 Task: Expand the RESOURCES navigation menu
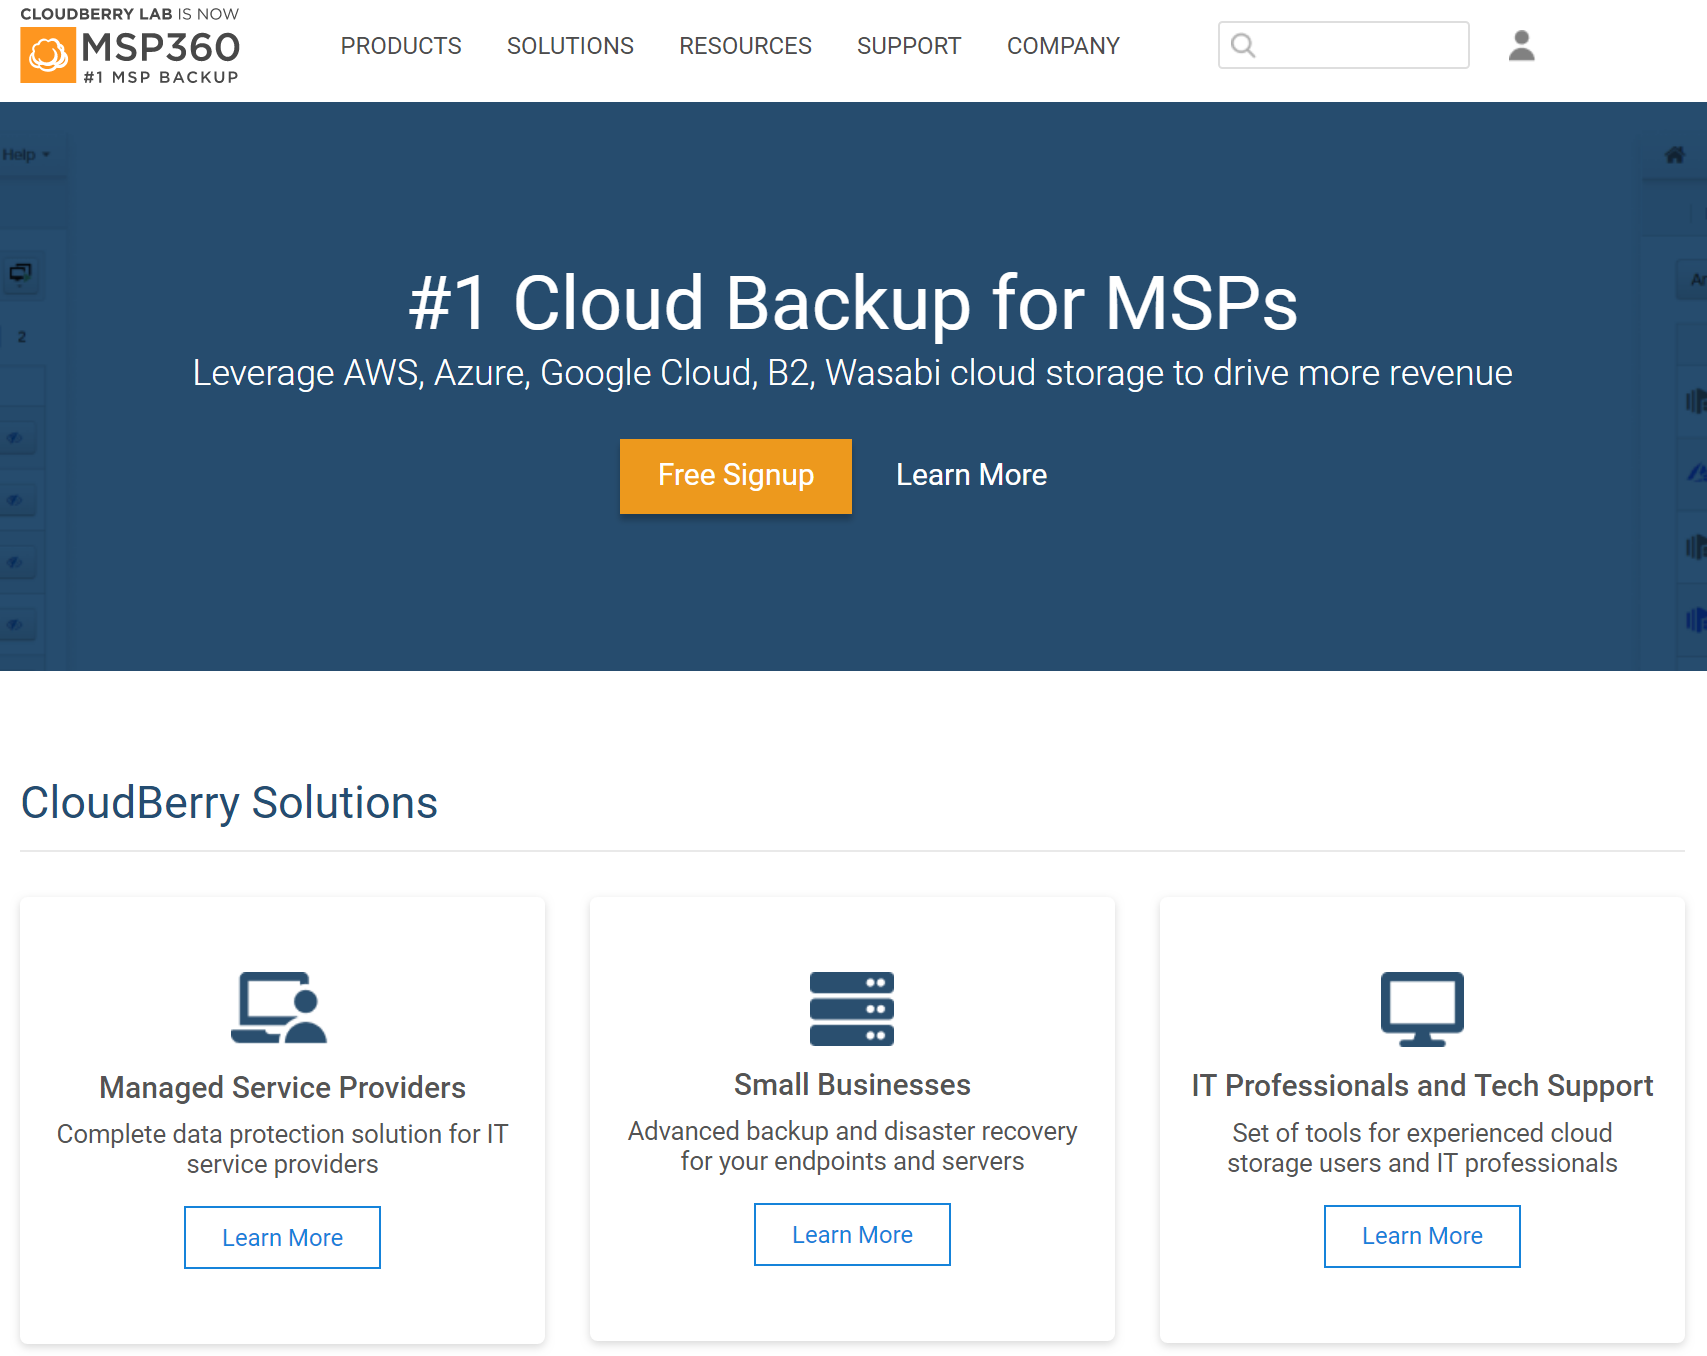pyautogui.click(x=745, y=46)
